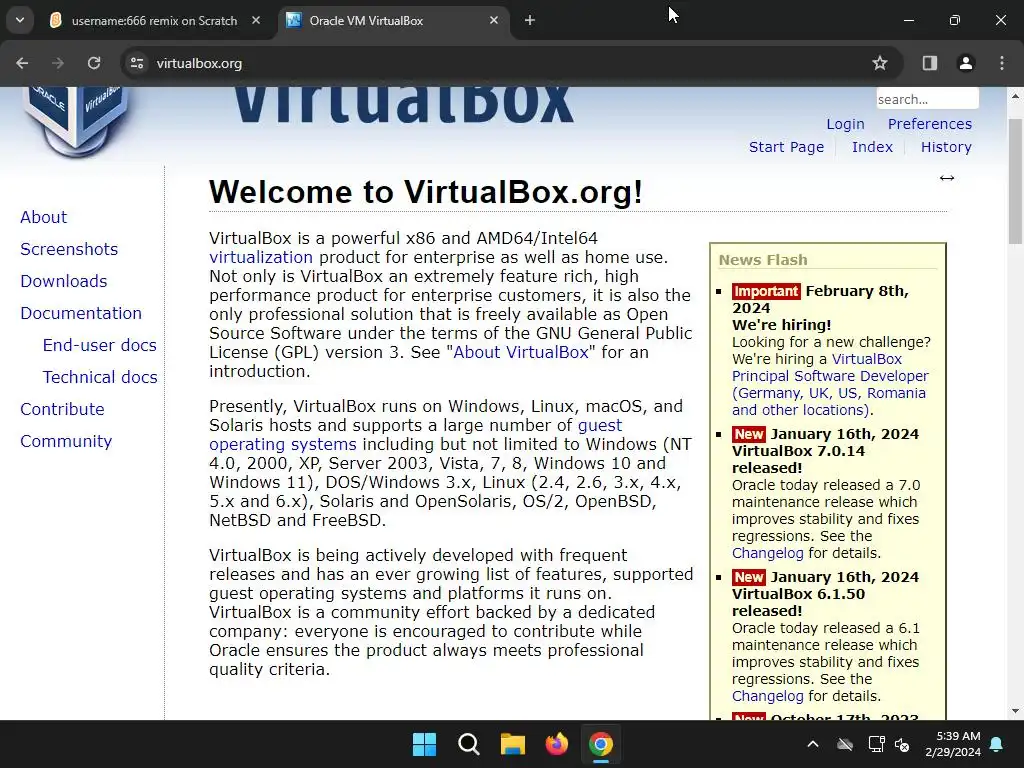Click scrollbar down arrow
Screen dimensions: 1024x768
pos(1016,711)
